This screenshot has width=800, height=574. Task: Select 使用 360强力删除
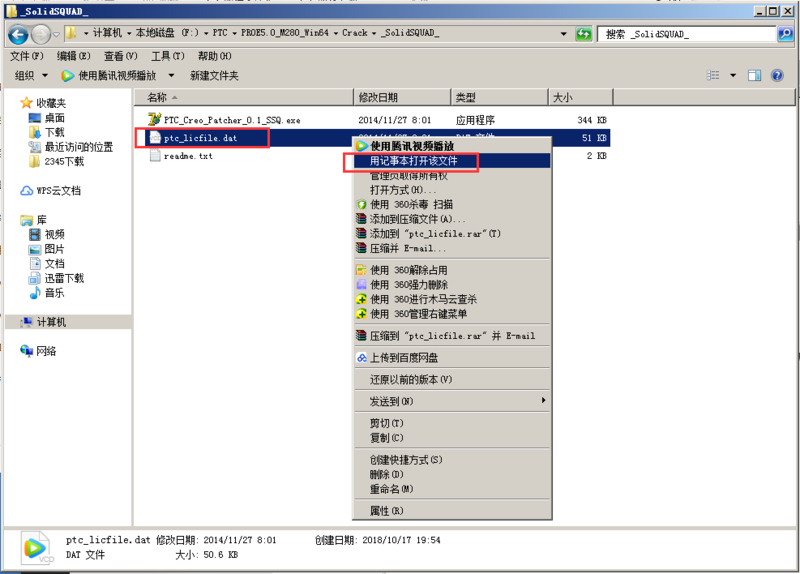(453, 285)
